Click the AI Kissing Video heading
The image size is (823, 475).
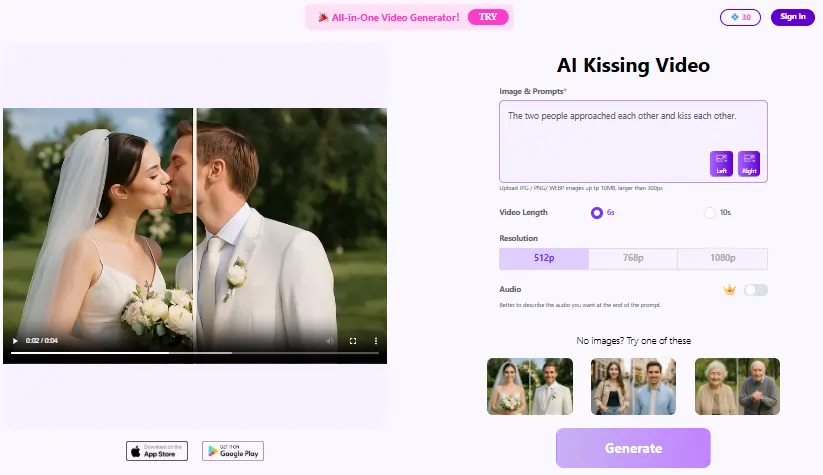pyautogui.click(x=633, y=65)
